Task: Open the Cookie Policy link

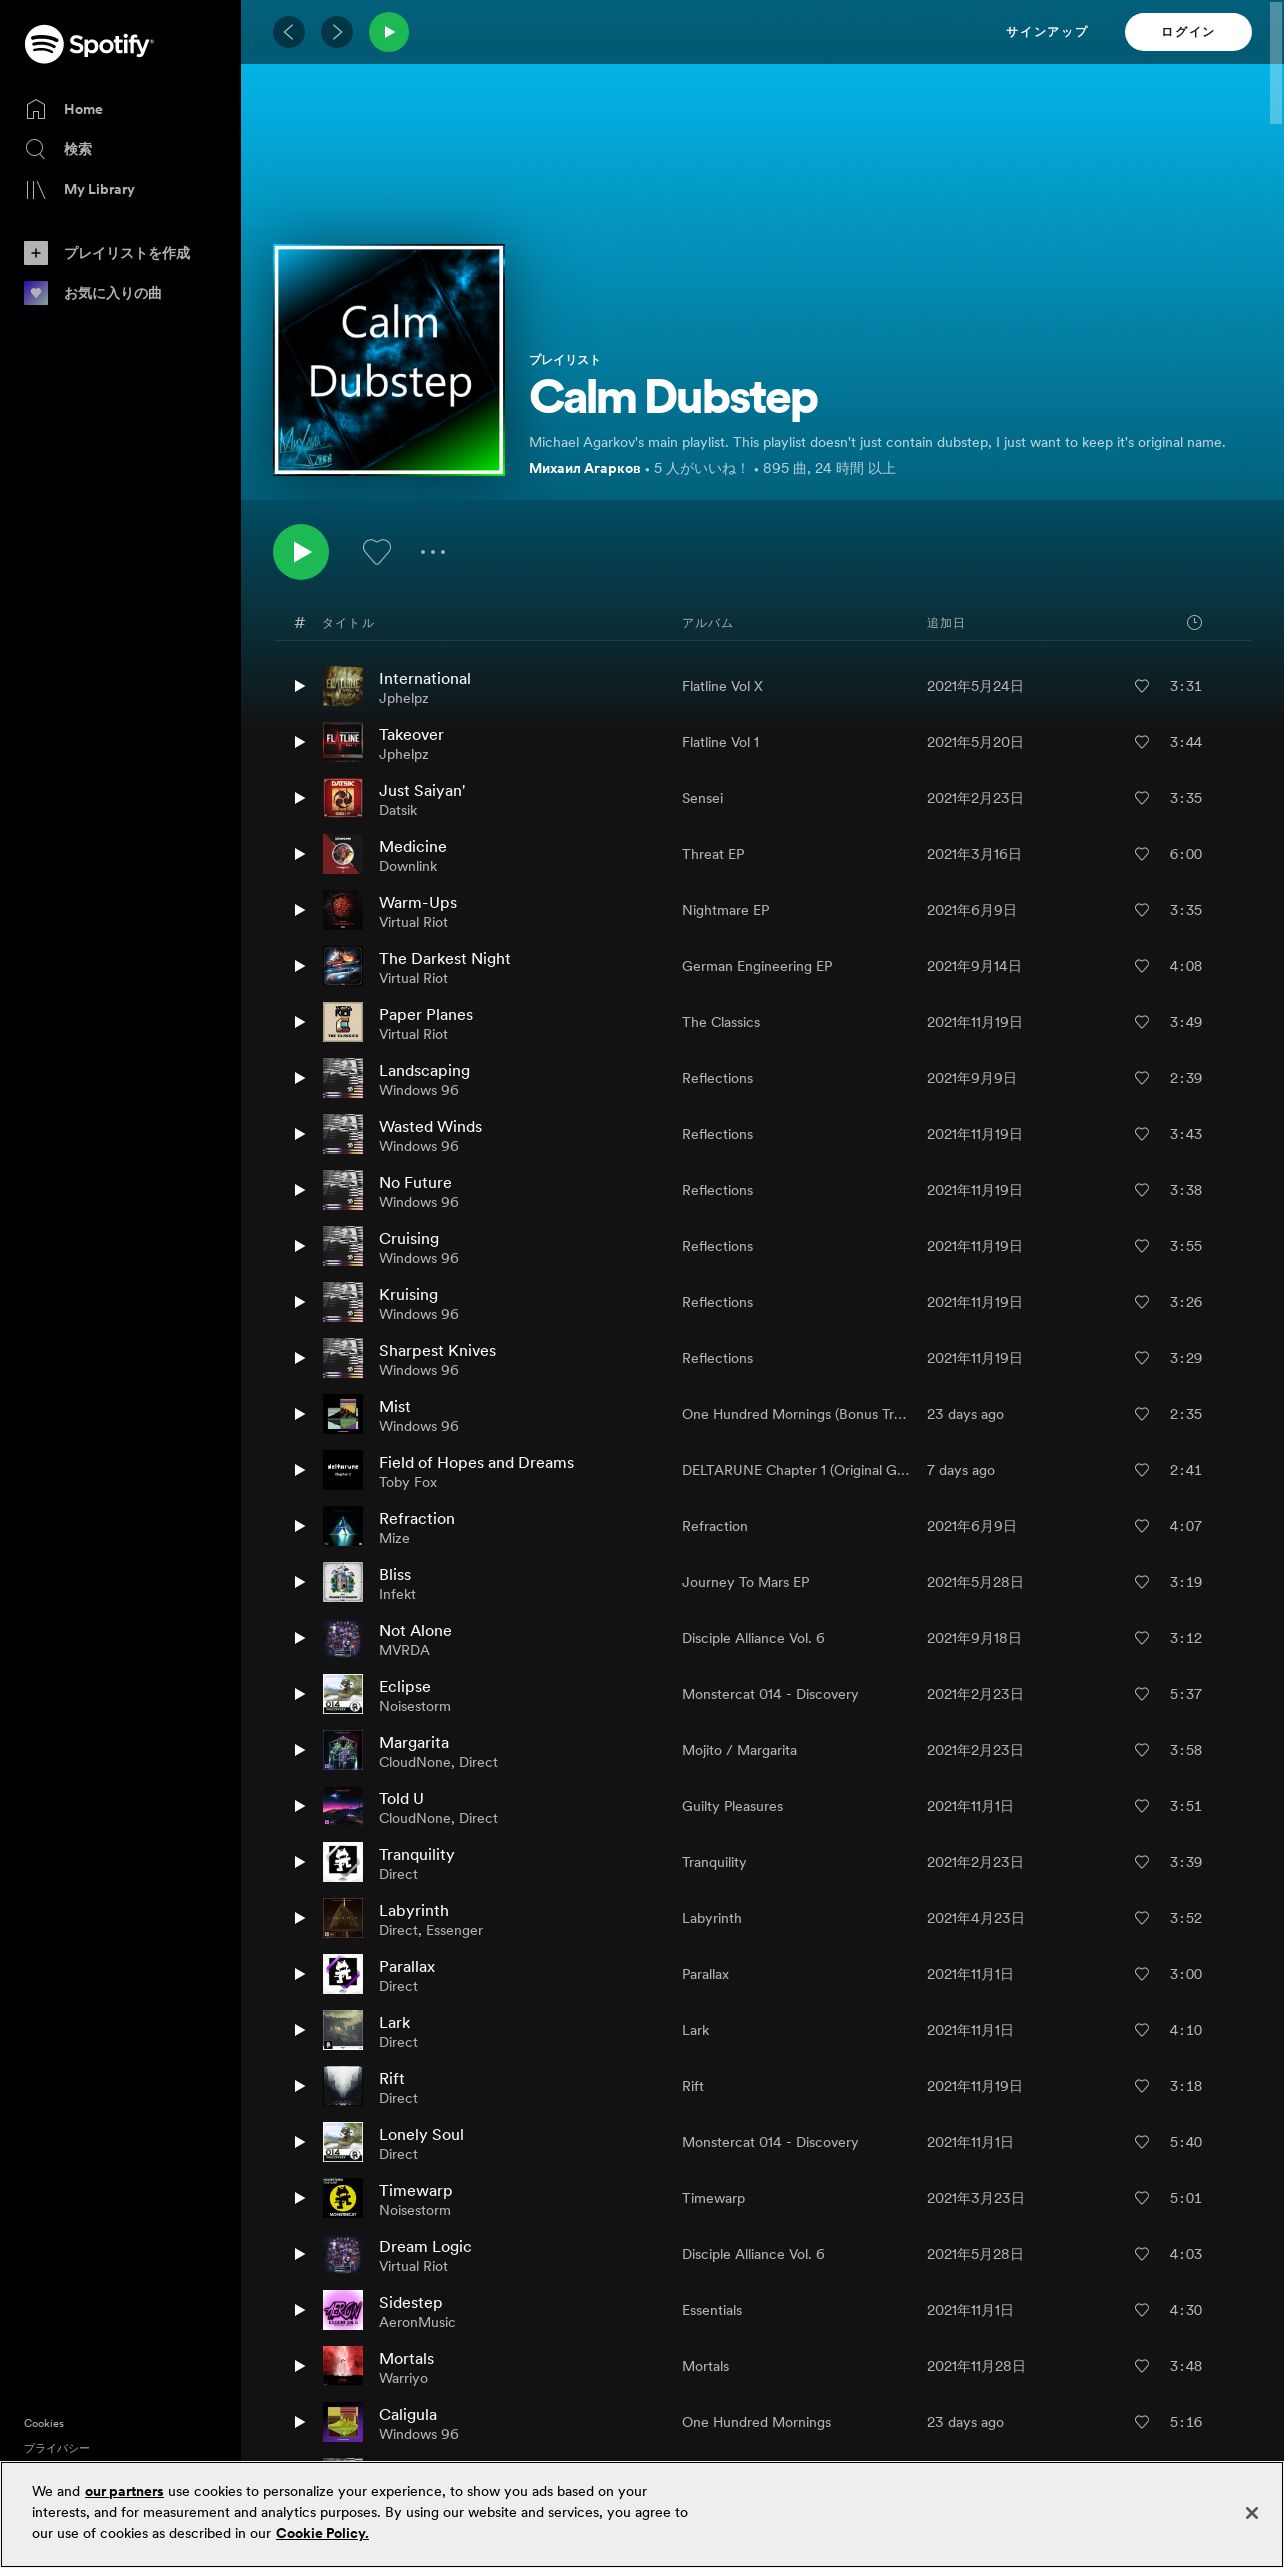Action: tap(322, 2533)
